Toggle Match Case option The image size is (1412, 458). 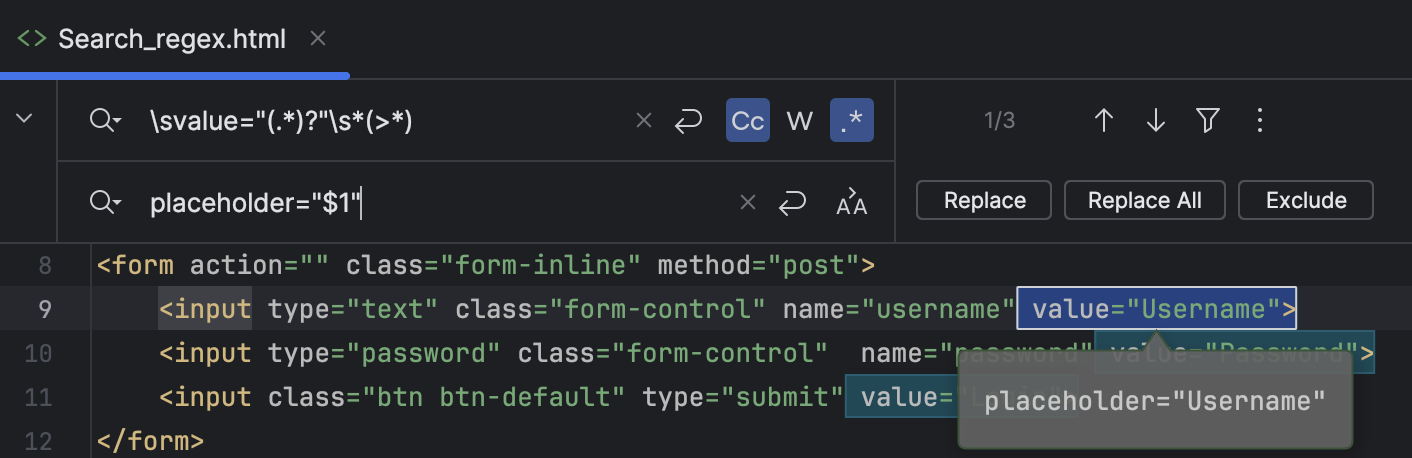click(x=748, y=121)
